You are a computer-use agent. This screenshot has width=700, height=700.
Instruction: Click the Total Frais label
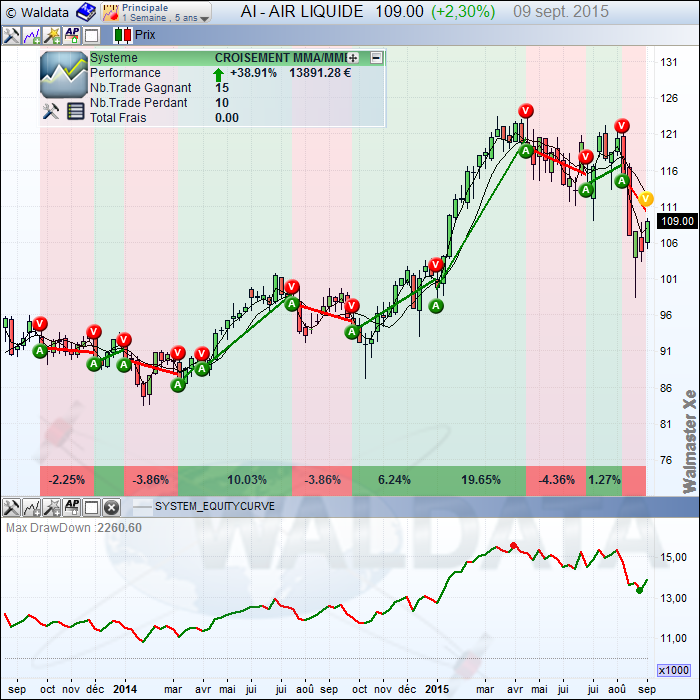click(x=118, y=118)
